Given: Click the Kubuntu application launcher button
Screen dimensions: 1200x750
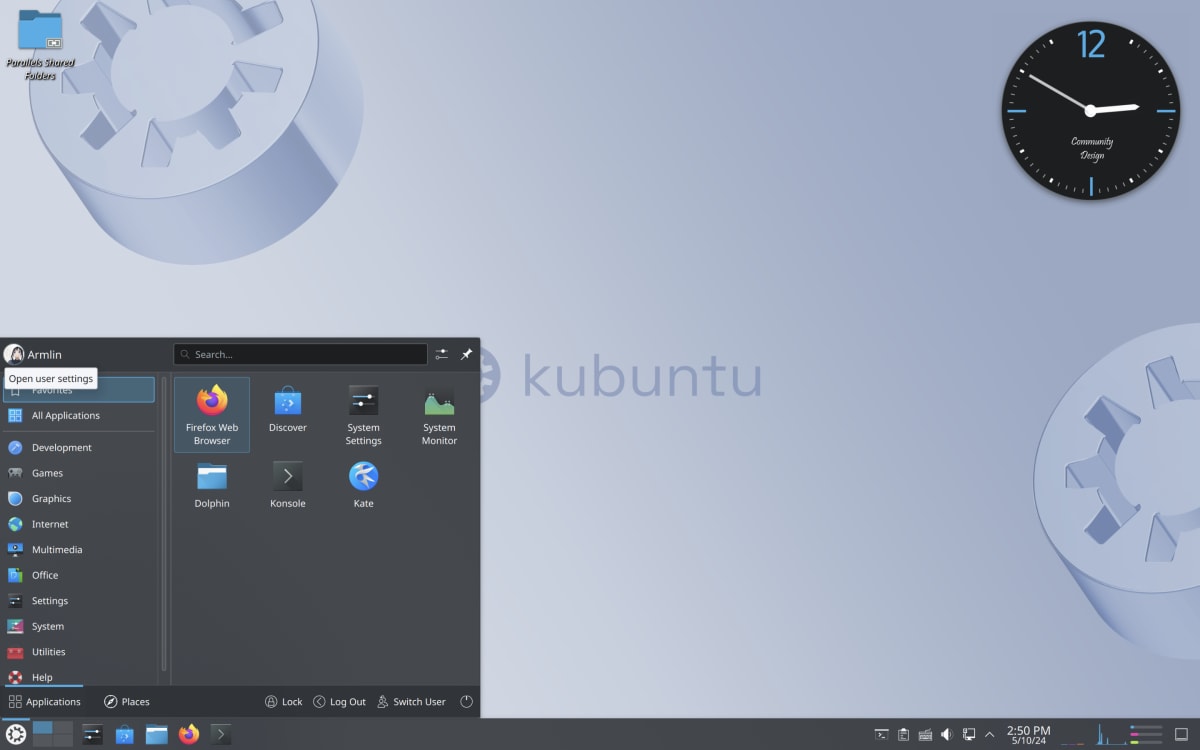Looking at the screenshot, I should click(16, 734).
